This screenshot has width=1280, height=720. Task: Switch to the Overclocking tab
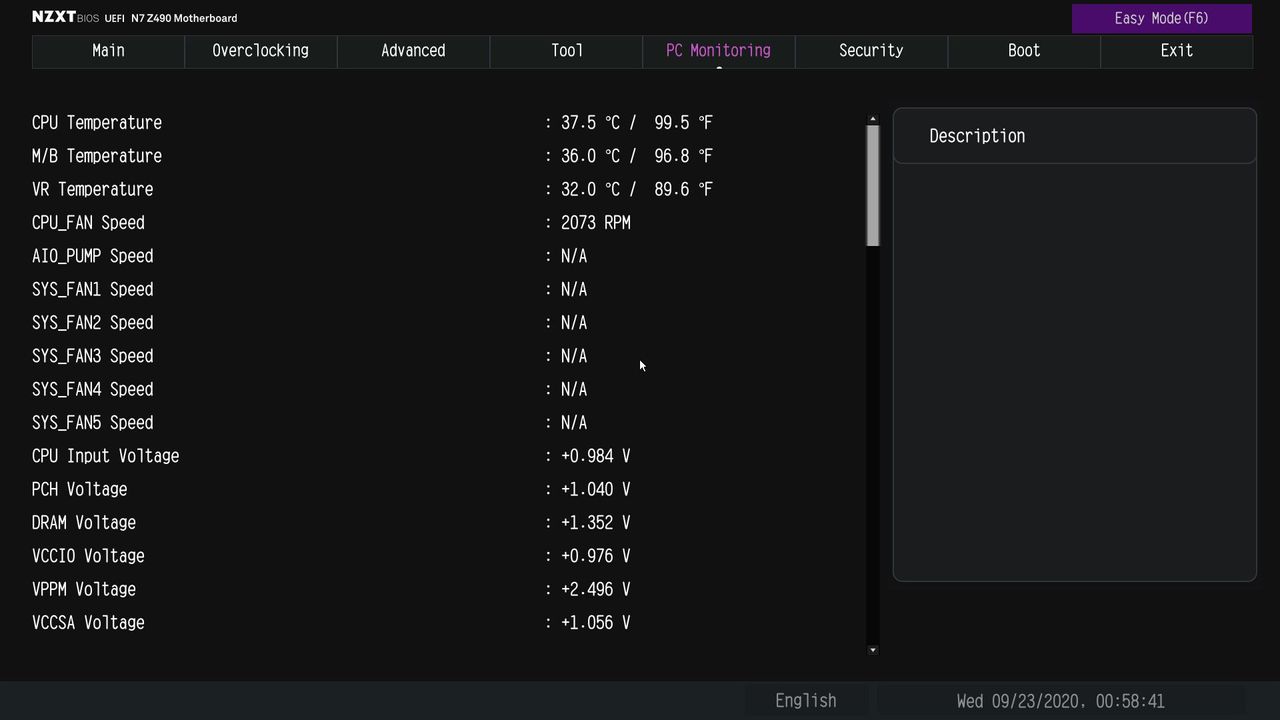[x=261, y=51]
